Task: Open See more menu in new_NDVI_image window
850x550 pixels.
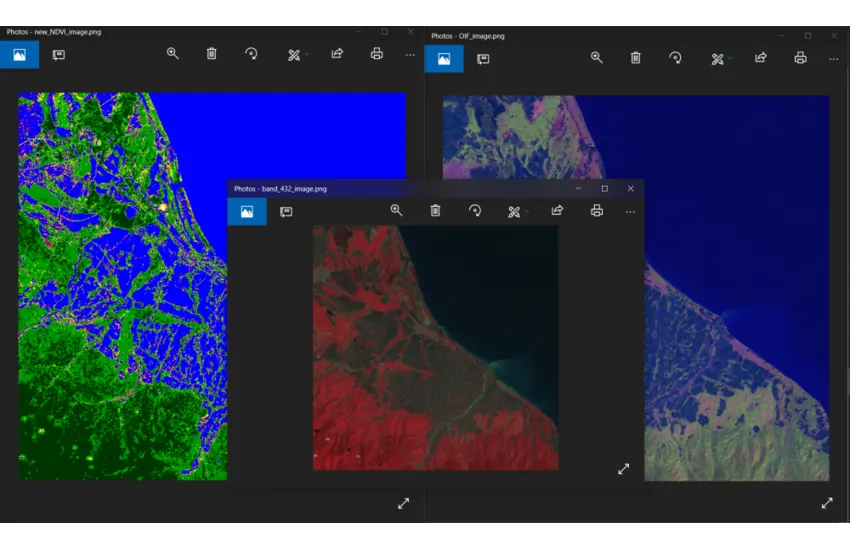Action: [410, 55]
